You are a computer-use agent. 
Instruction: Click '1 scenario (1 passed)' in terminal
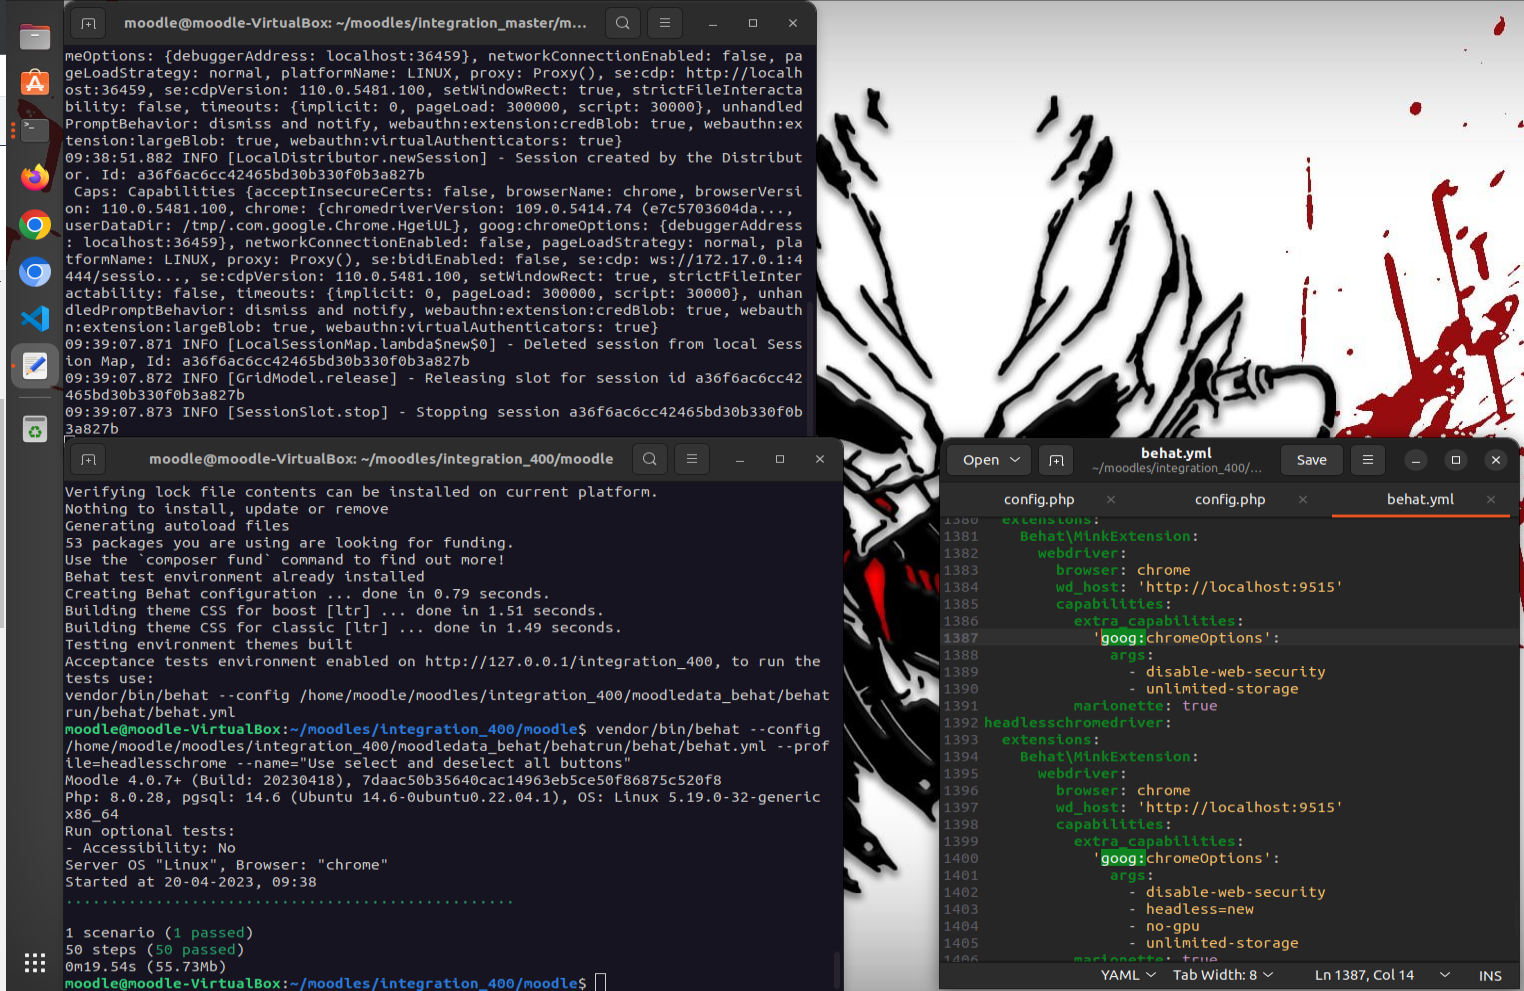coord(159,933)
